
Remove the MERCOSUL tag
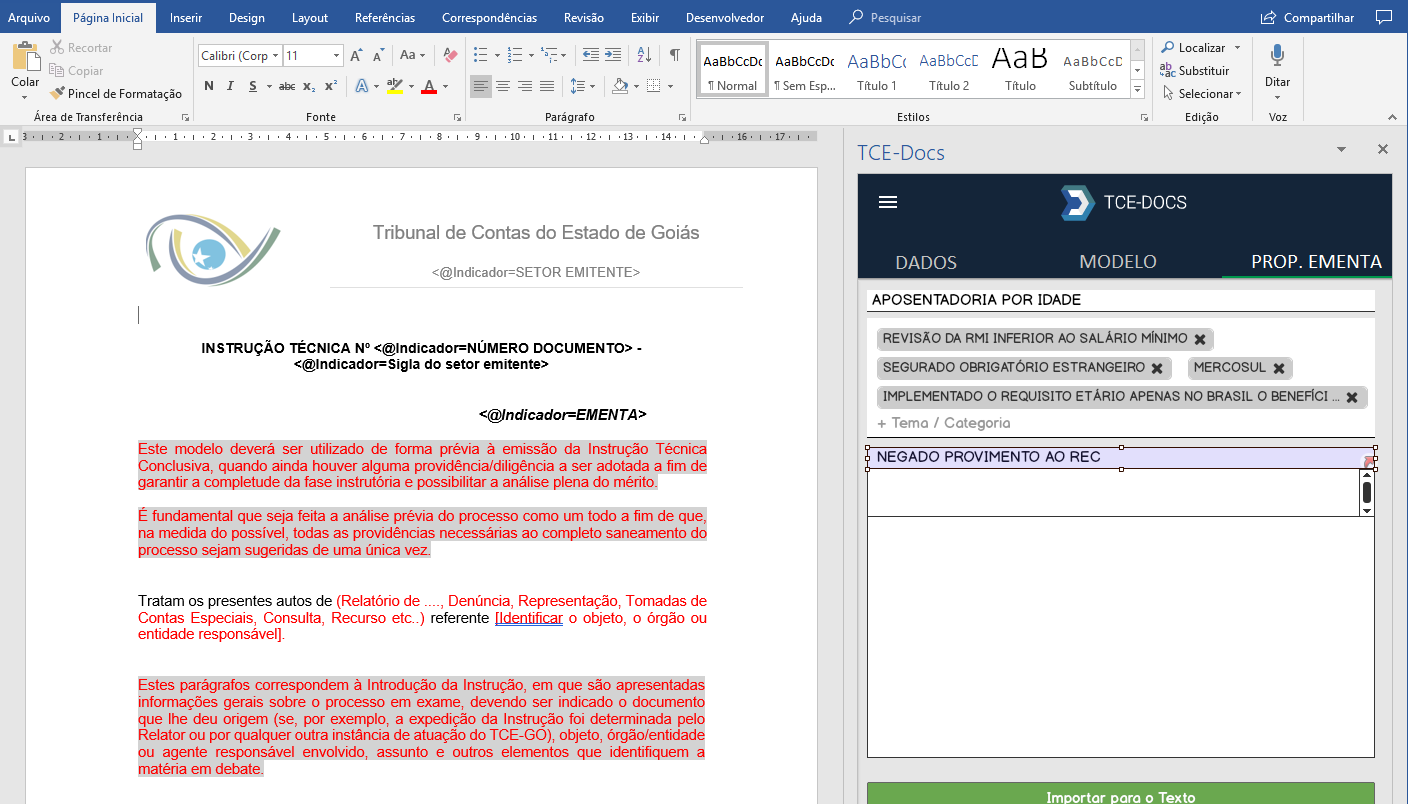[1278, 368]
